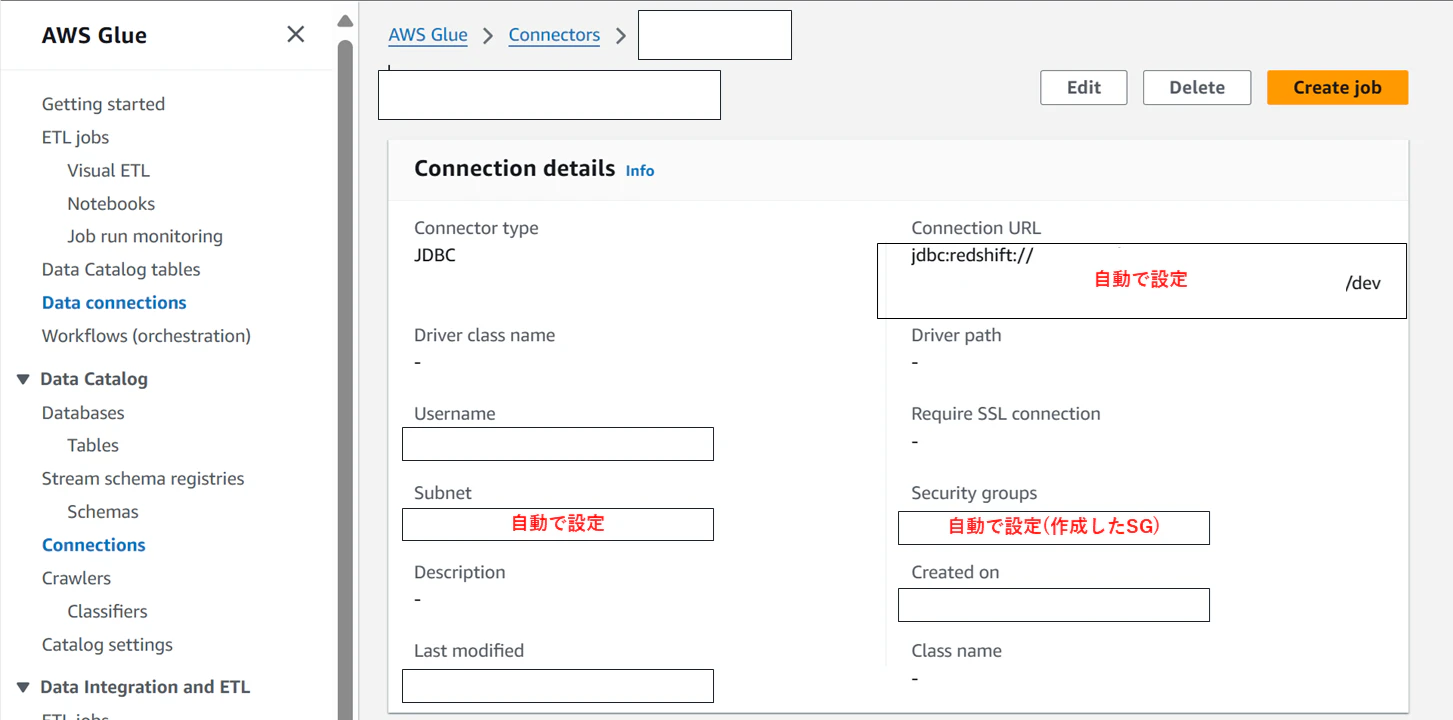Click the sidebar vertical scrollbar thumb
1453x720 pixels.
(345, 380)
